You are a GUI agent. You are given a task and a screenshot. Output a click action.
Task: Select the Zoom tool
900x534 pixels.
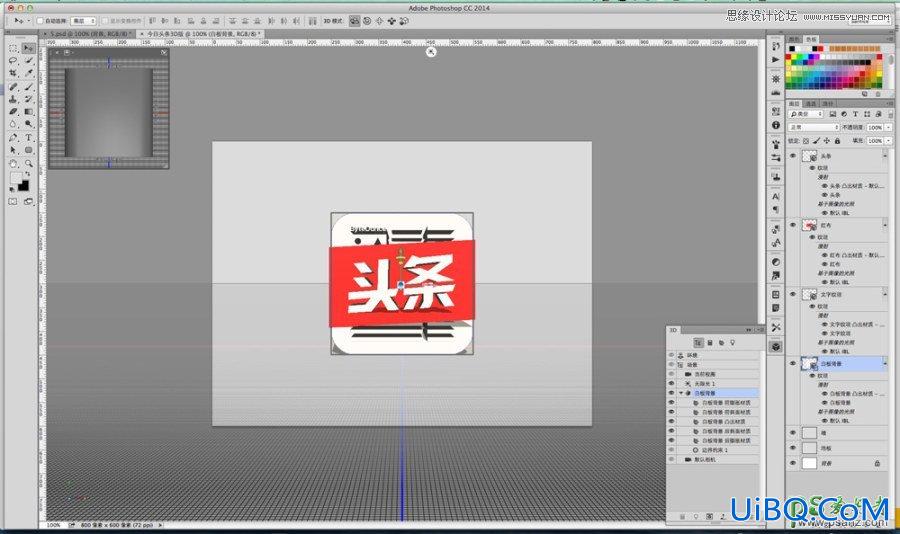[x=28, y=164]
